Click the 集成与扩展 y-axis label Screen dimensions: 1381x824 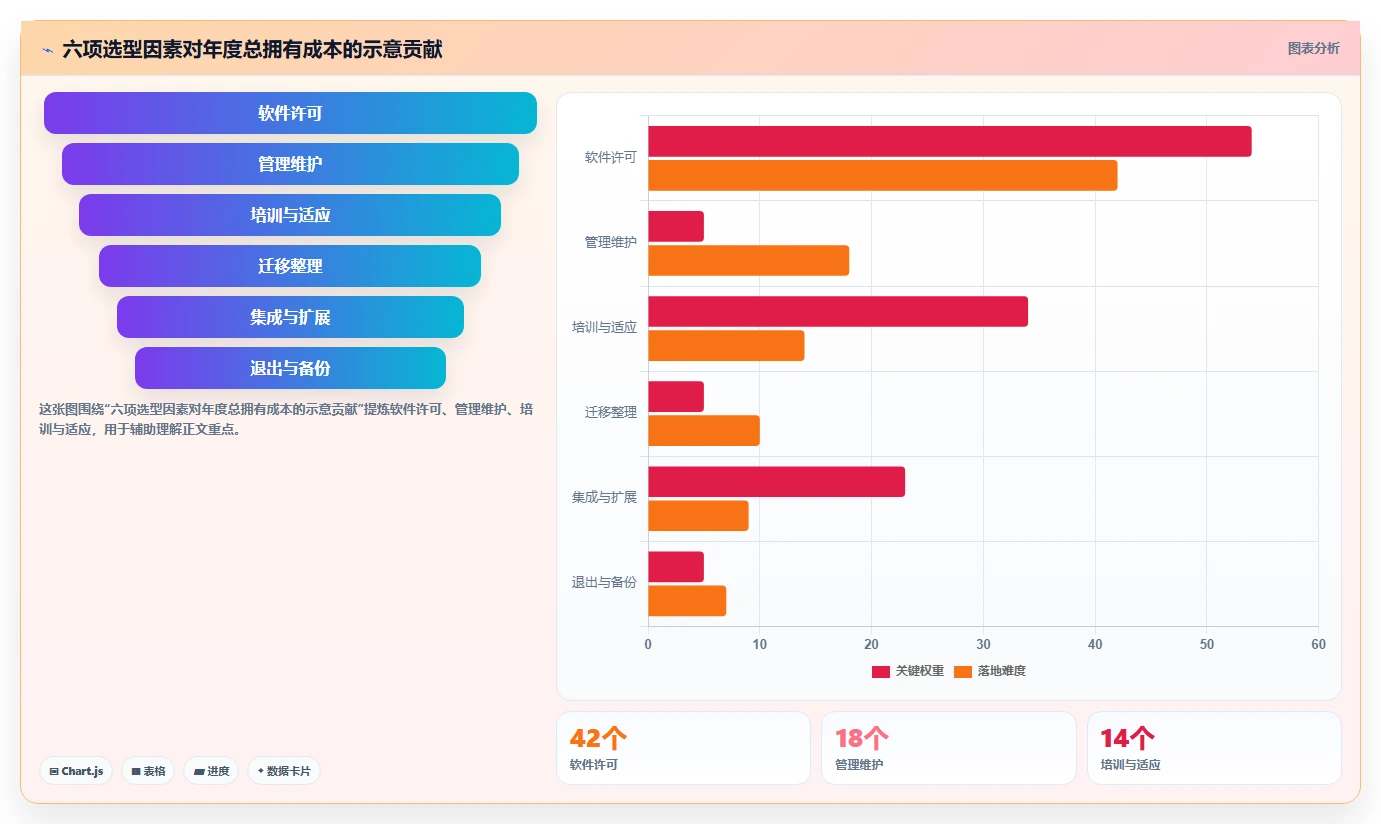coord(604,497)
